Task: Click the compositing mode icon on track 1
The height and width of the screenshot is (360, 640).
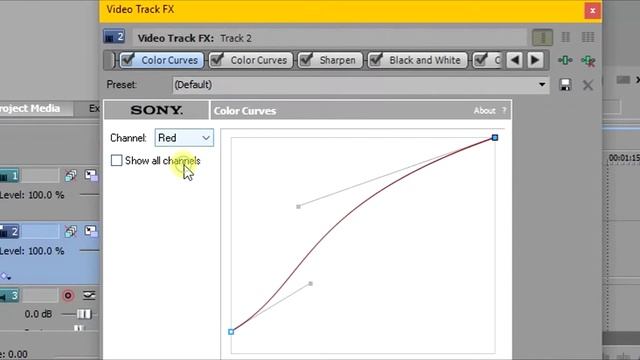Action: (x=91, y=176)
